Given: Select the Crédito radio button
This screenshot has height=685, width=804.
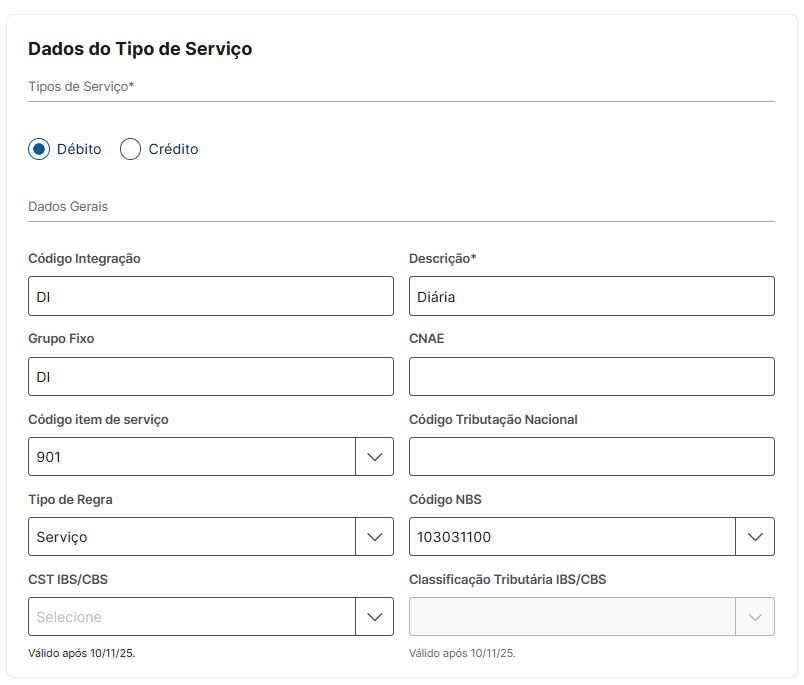Looking at the screenshot, I should click(x=130, y=149).
